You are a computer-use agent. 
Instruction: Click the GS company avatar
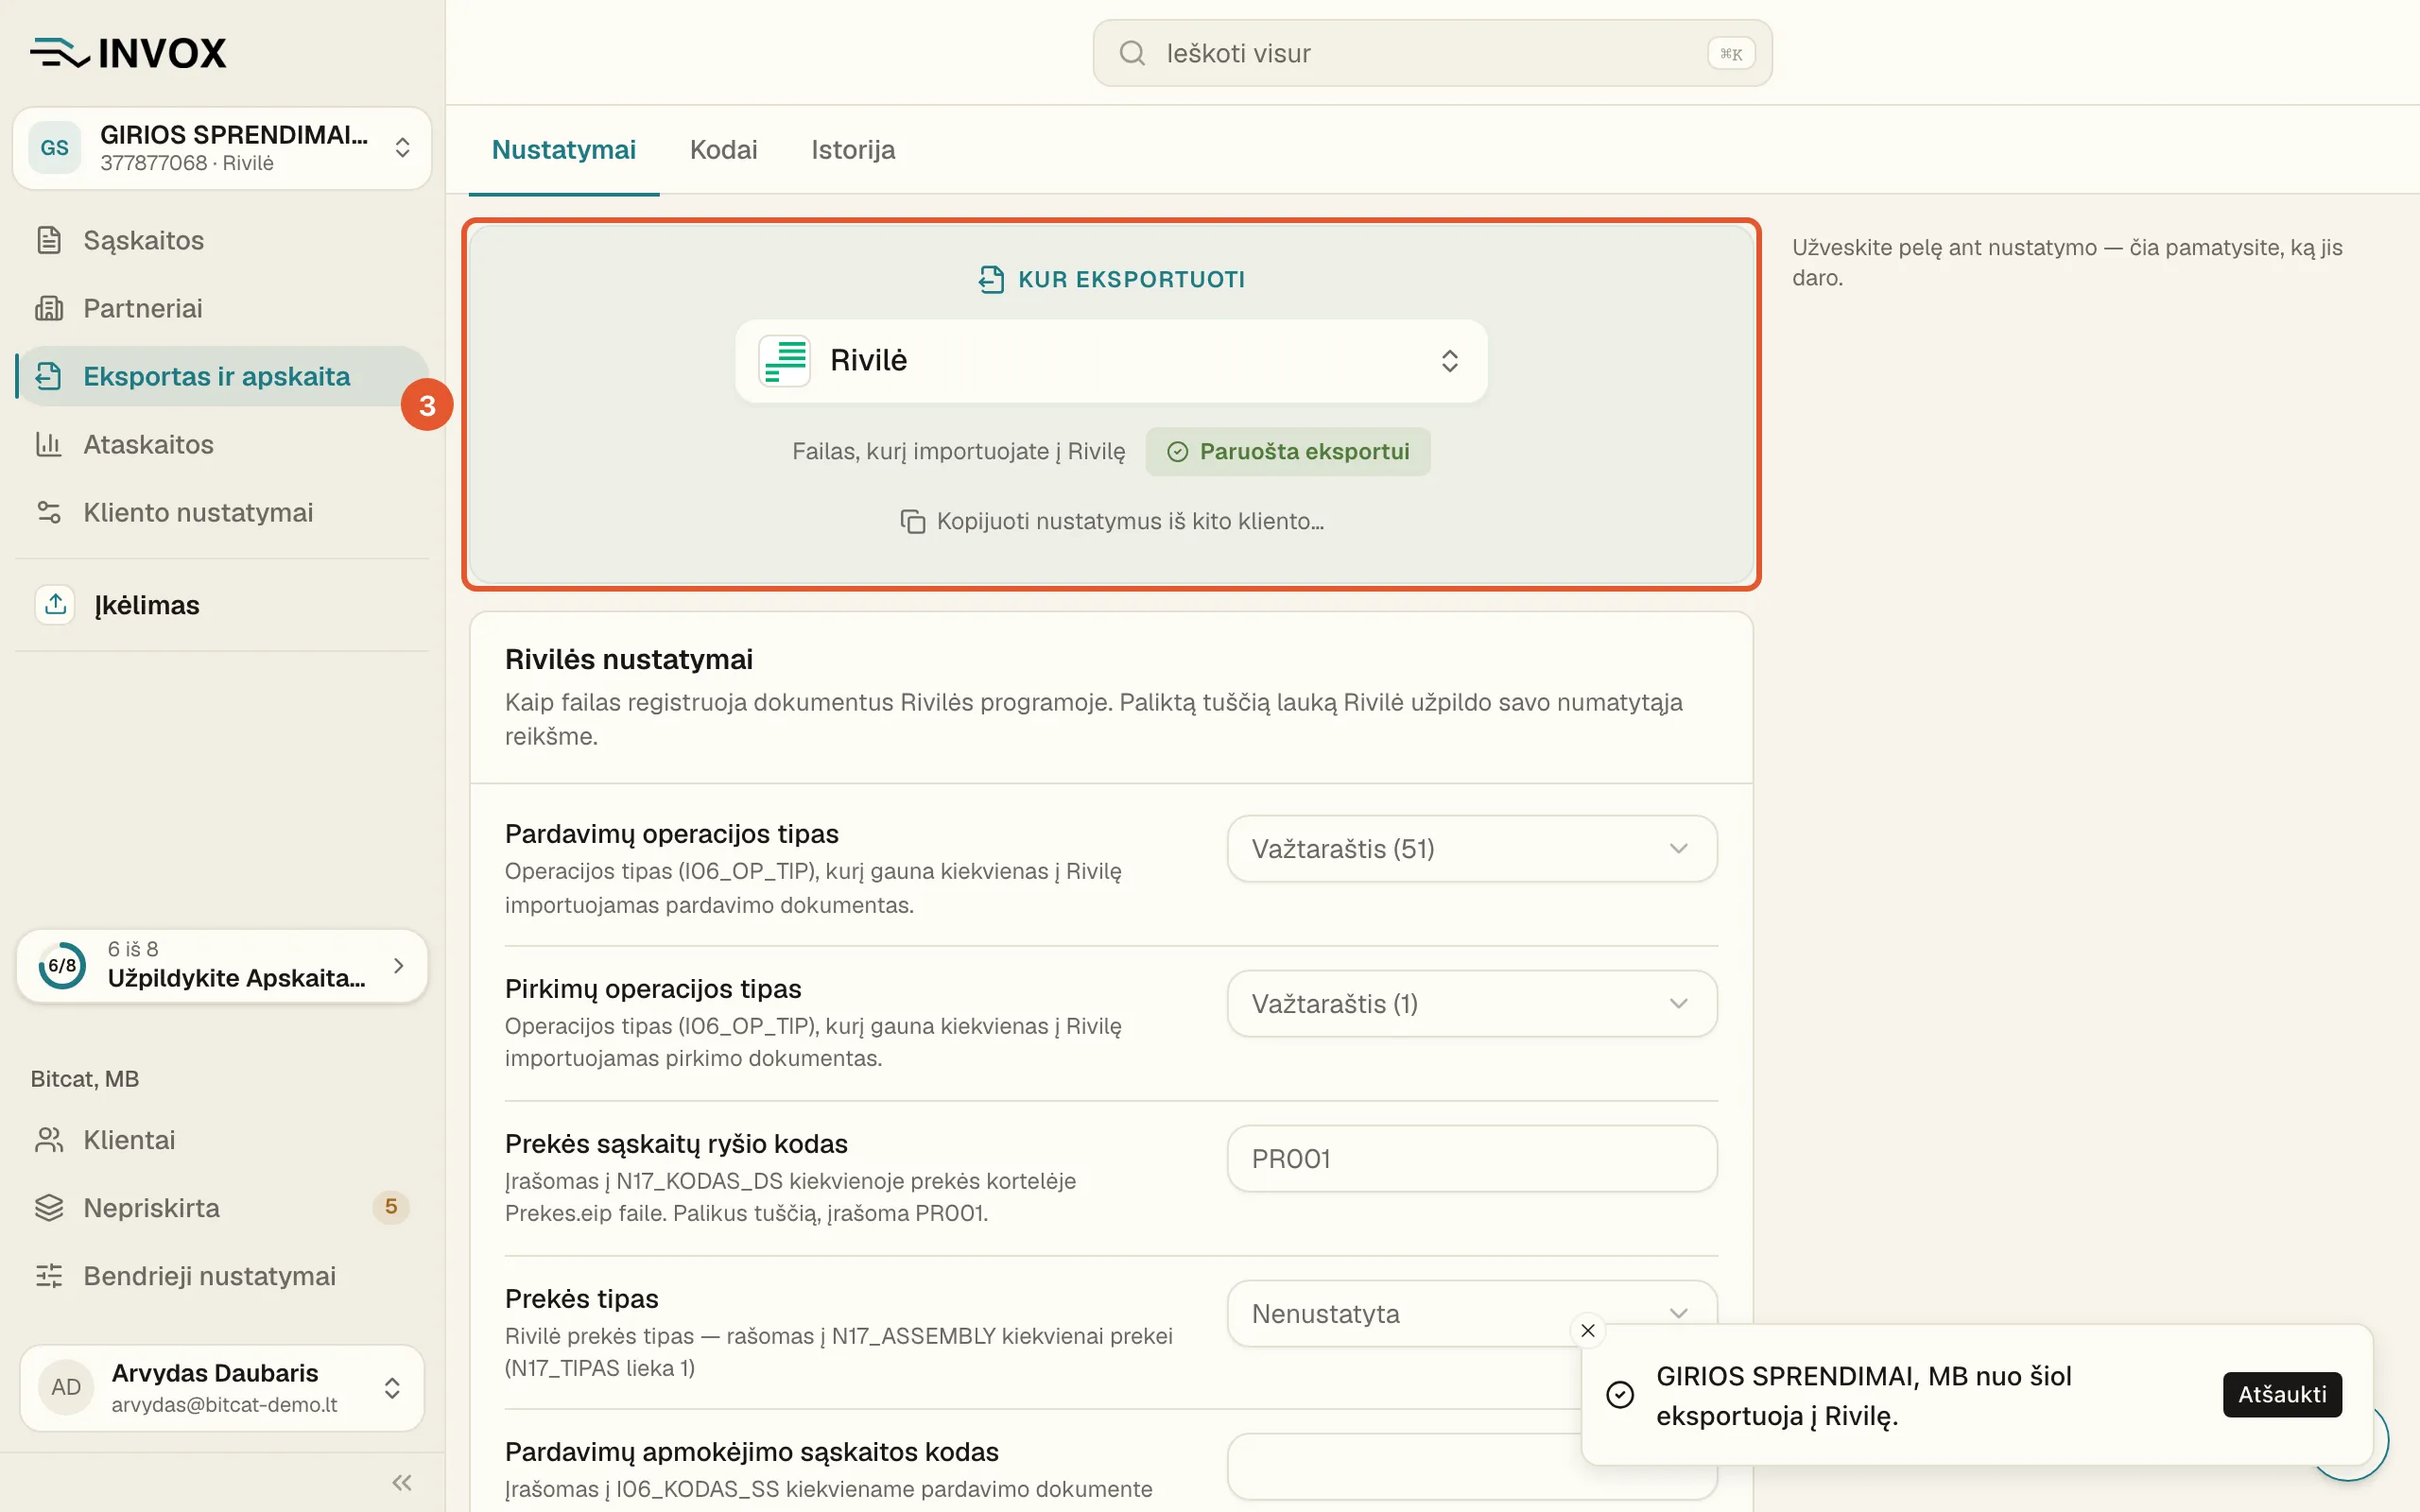click(x=54, y=148)
